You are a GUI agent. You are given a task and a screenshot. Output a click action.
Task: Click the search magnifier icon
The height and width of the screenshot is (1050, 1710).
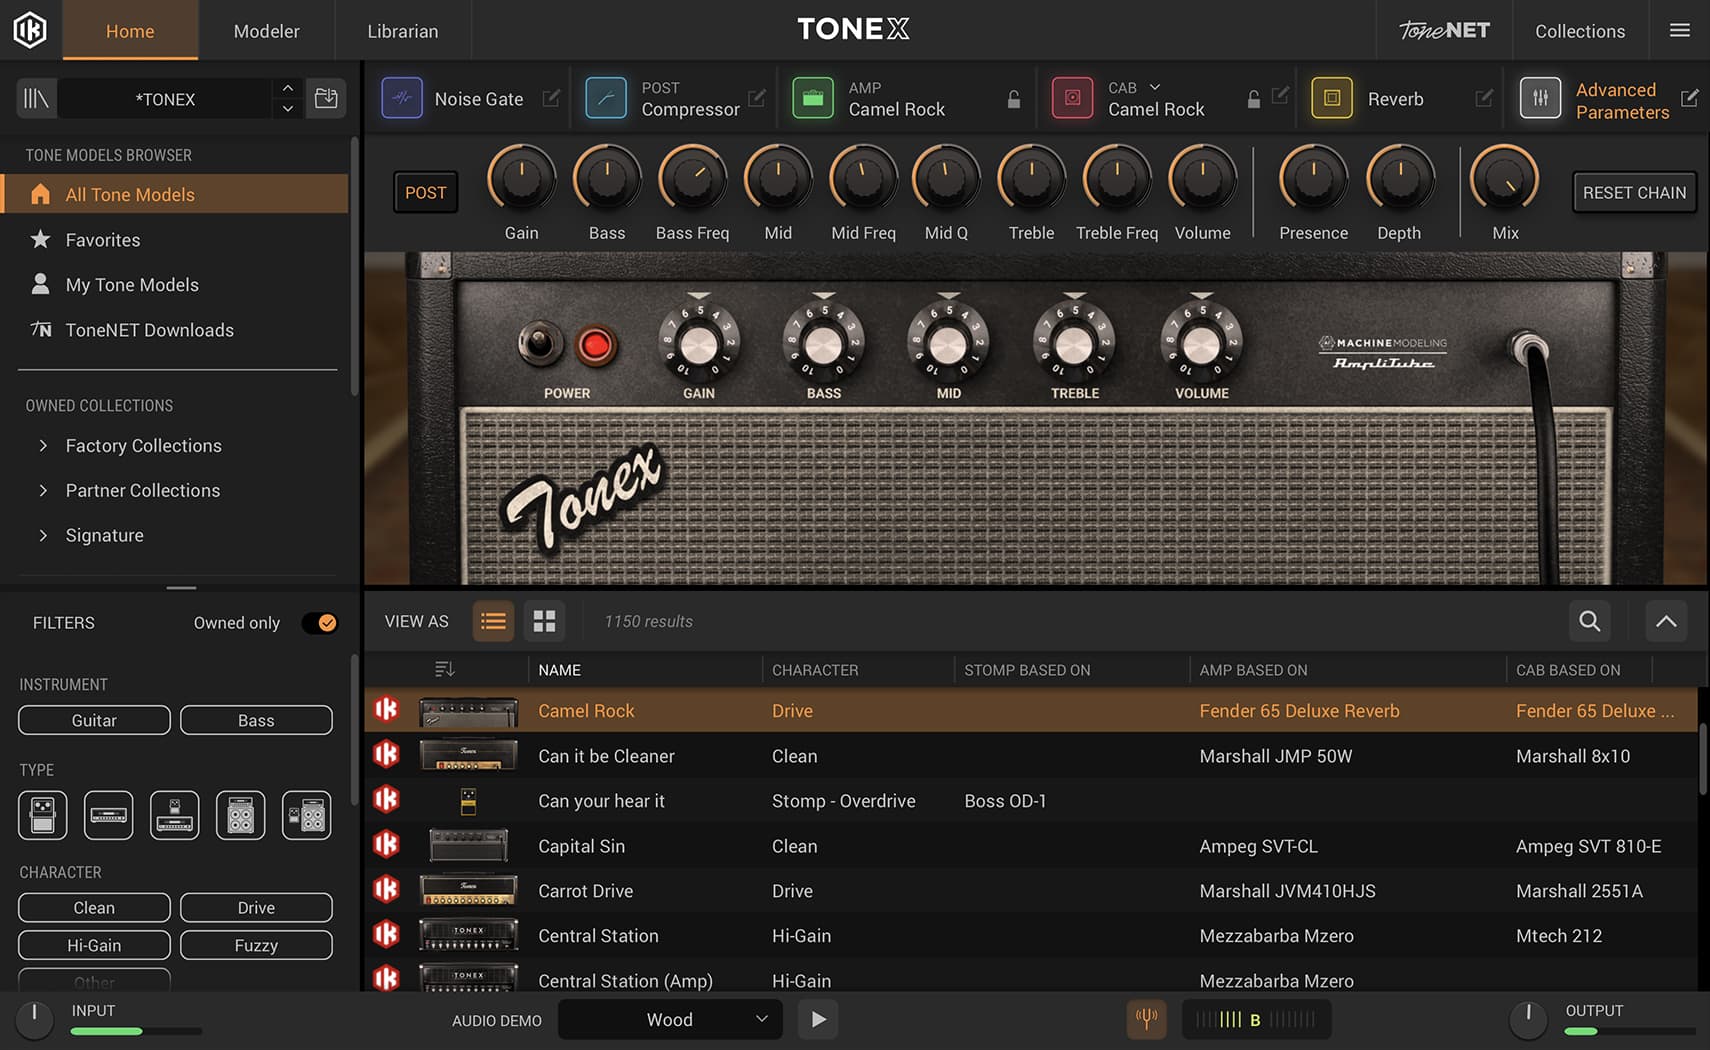[x=1589, y=621]
